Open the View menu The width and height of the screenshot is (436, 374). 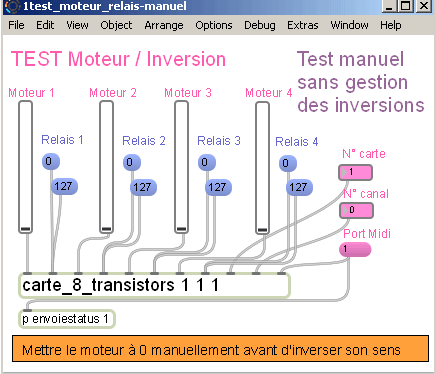pyautogui.click(x=77, y=25)
